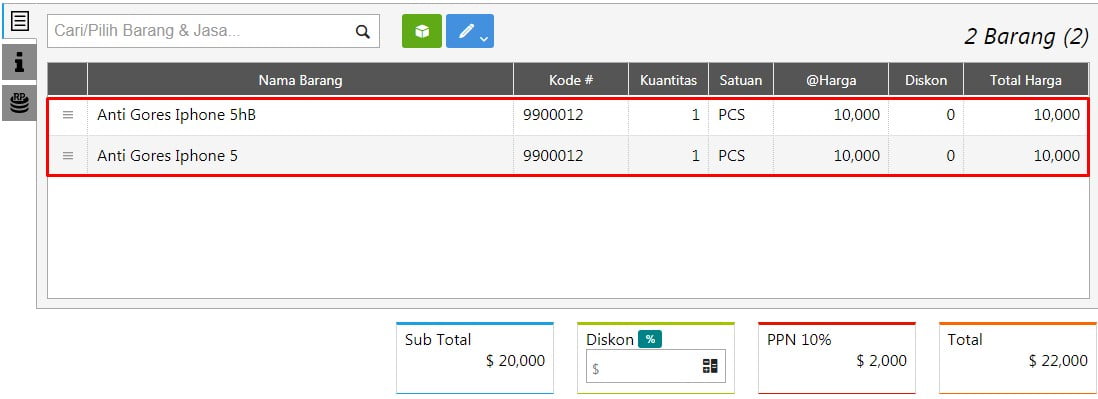Screen dimensions: 1098x399
Task: Click @Harga 10,000 in Iphone 5 row
Action: pos(857,155)
